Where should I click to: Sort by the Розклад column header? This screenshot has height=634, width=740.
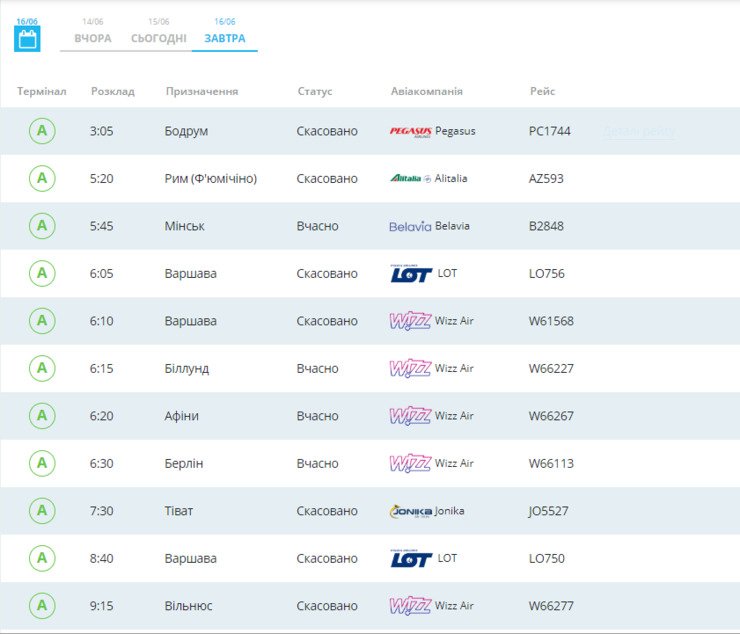[x=112, y=91]
